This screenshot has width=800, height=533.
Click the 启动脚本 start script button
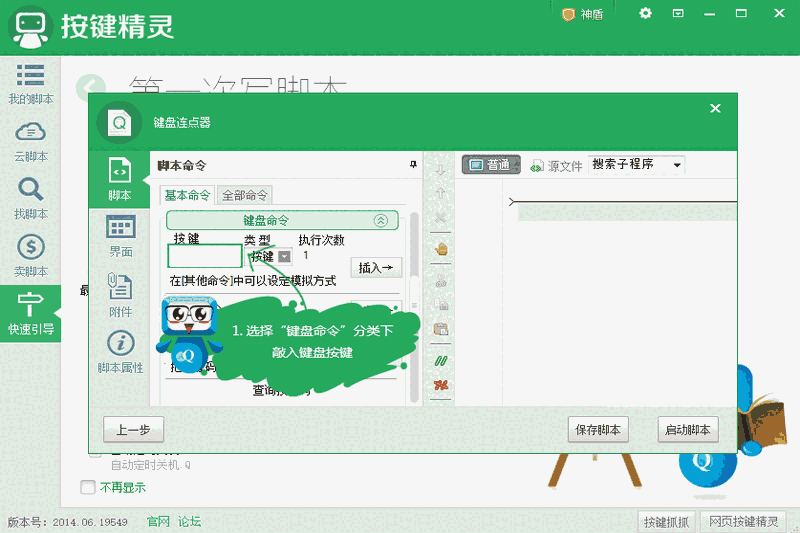(688, 430)
